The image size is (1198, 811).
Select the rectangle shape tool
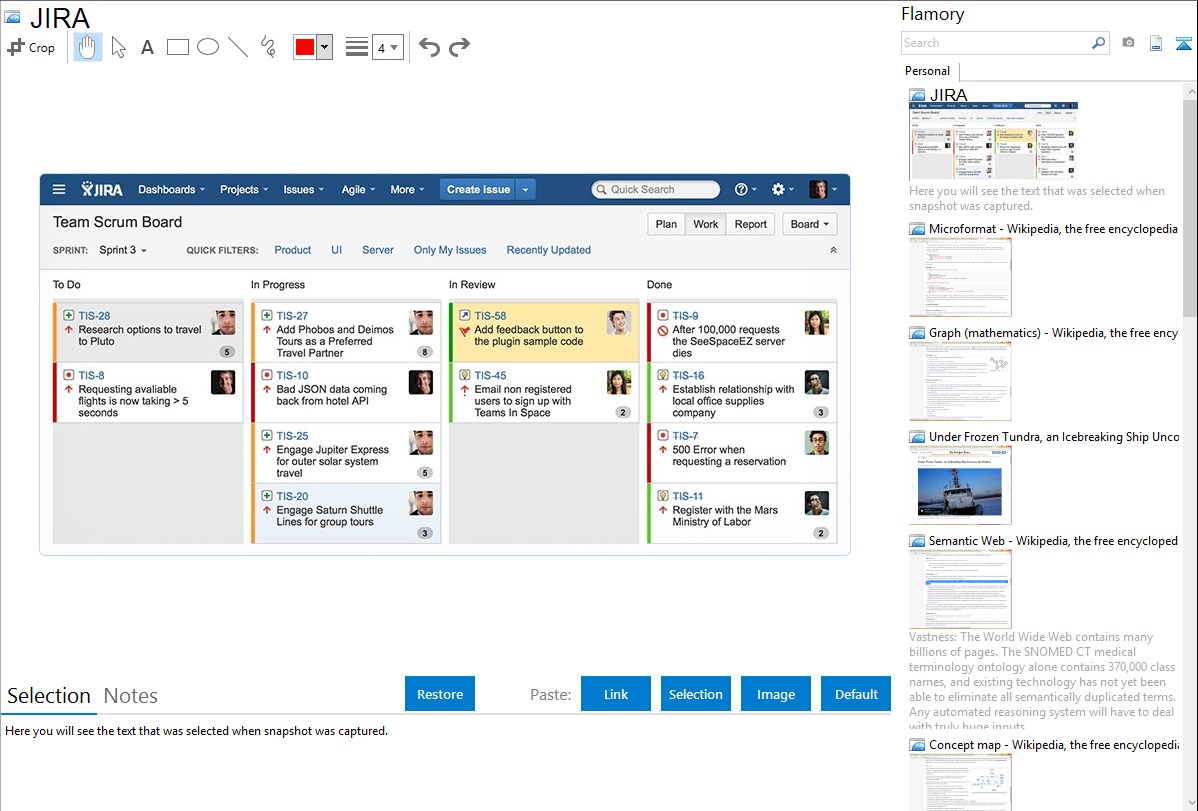point(177,47)
